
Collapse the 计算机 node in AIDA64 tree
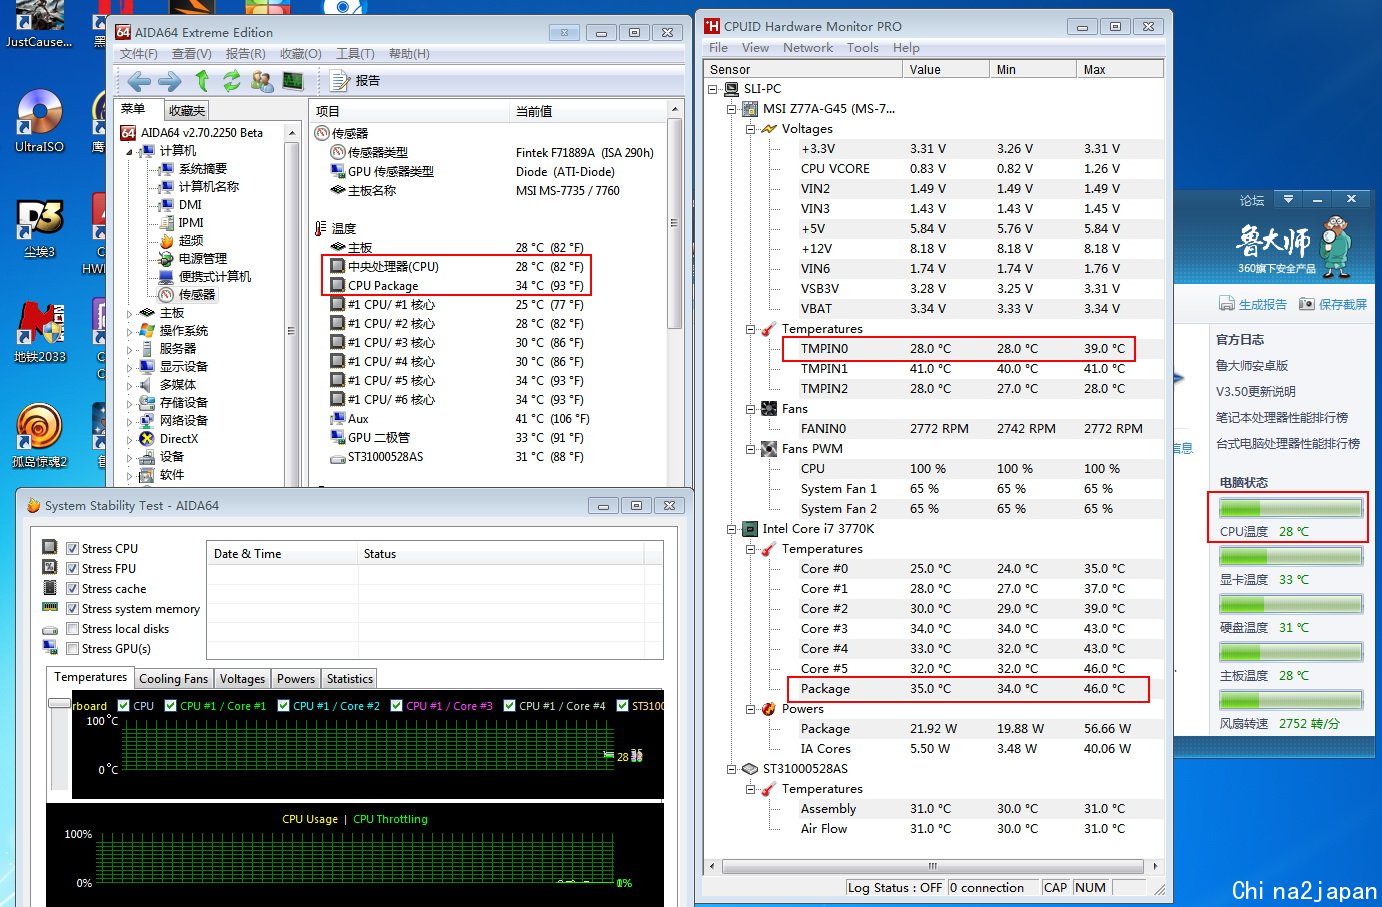[x=130, y=151]
